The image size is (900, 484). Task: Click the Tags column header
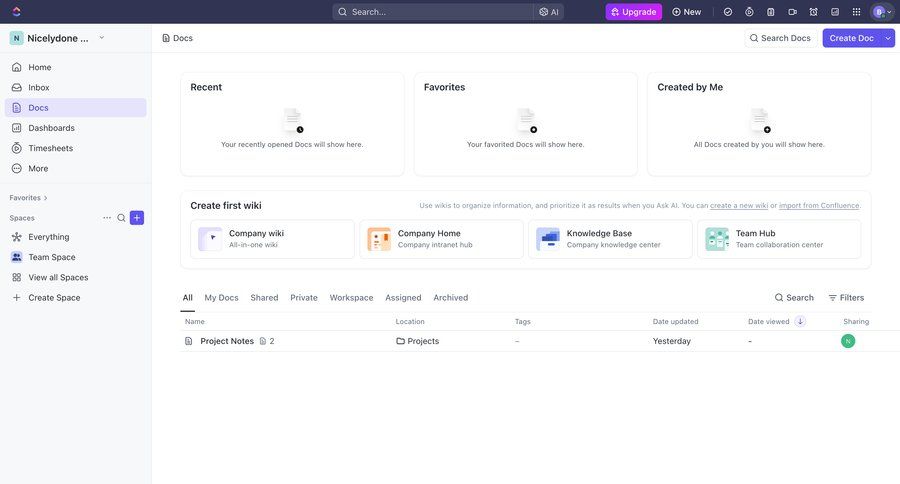[522, 322]
